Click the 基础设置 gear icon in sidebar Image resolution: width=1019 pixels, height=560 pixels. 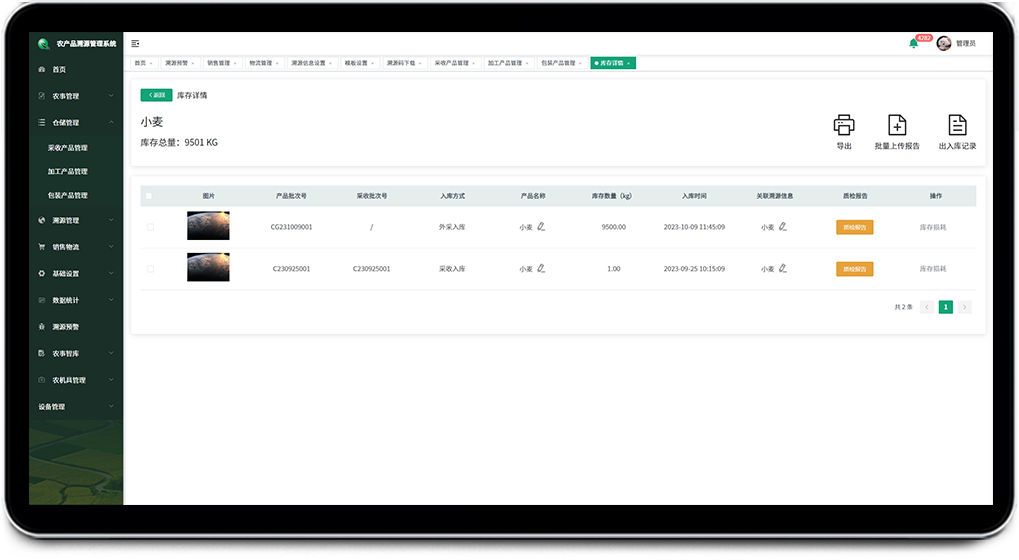[42, 274]
